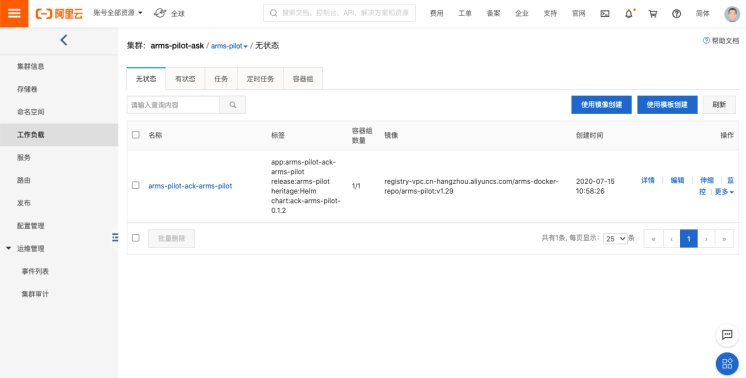Open 支持 top menu
The height and width of the screenshot is (378, 746).
click(550, 14)
